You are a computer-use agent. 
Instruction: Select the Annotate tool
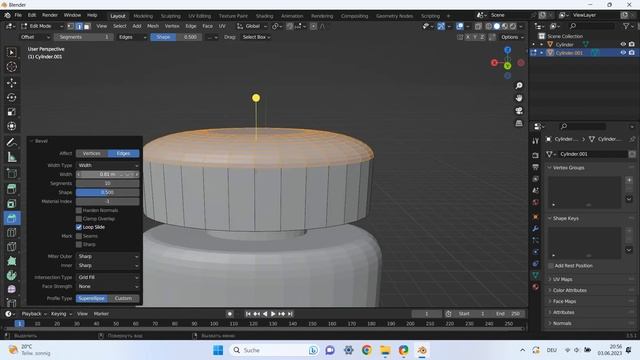(x=11, y=142)
